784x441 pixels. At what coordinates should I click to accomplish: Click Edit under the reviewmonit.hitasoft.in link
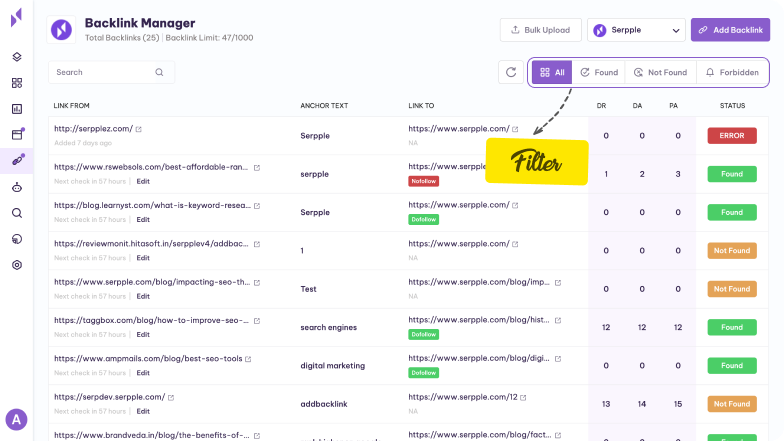143,258
